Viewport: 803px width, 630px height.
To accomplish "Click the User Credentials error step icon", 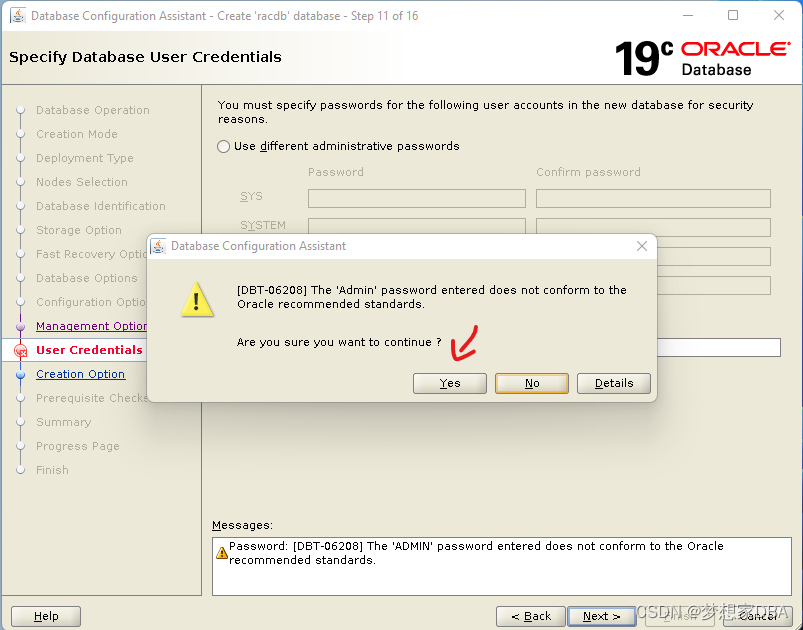I will pyautogui.click(x=20, y=351).
